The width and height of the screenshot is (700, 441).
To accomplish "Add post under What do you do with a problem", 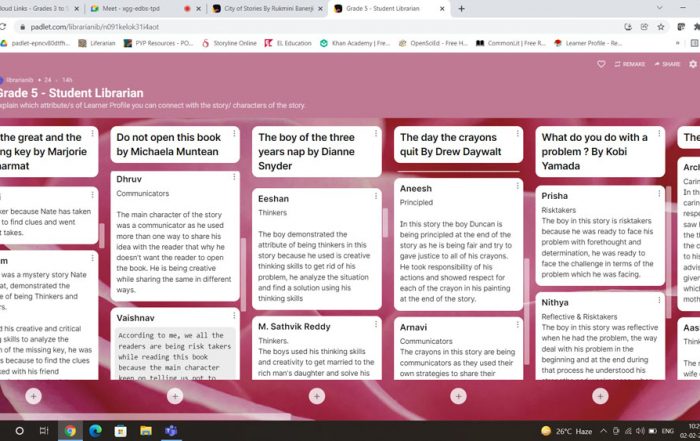I will pos(600,396).
